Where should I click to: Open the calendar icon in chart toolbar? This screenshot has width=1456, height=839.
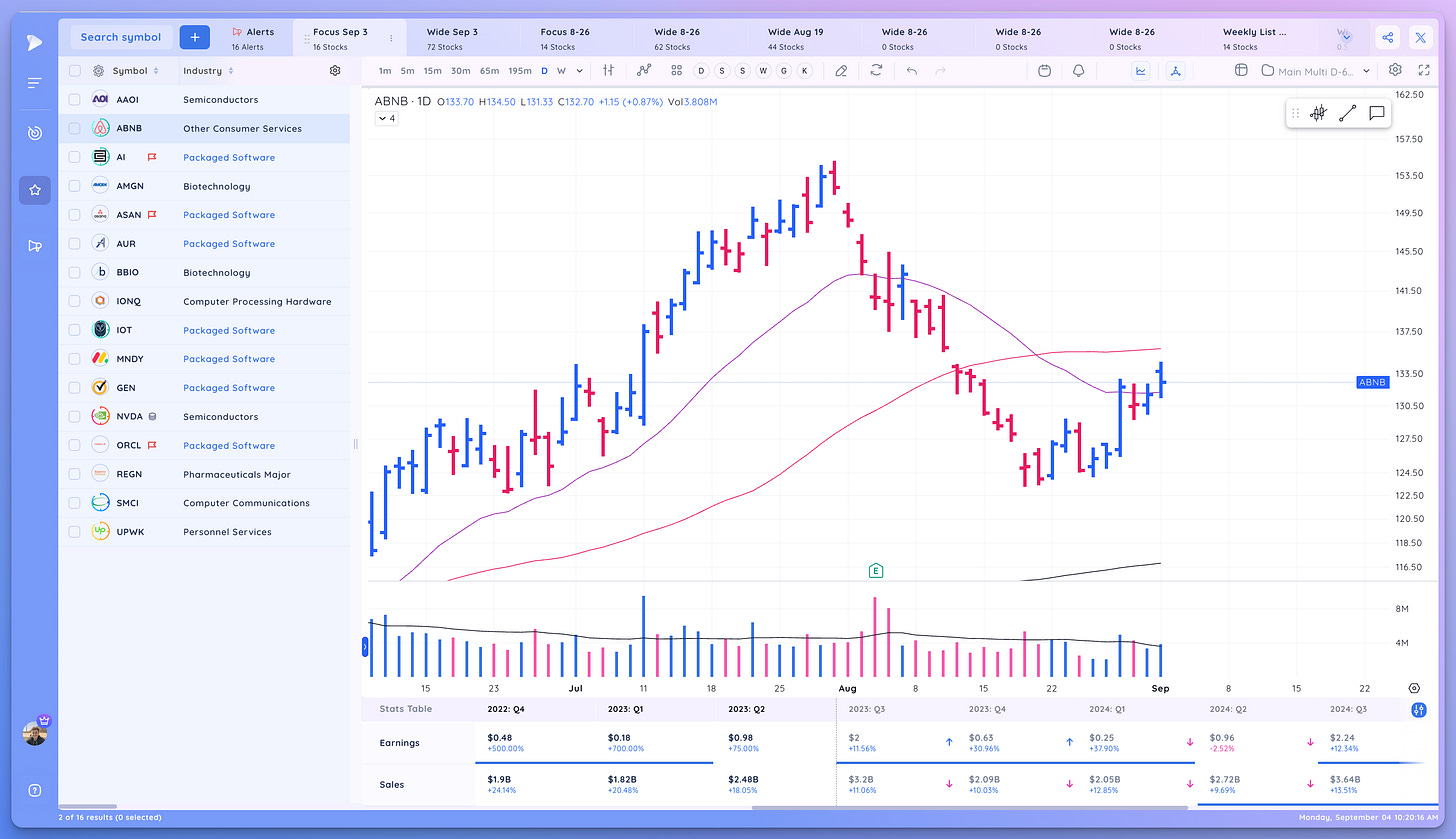tap(1045, 70)
